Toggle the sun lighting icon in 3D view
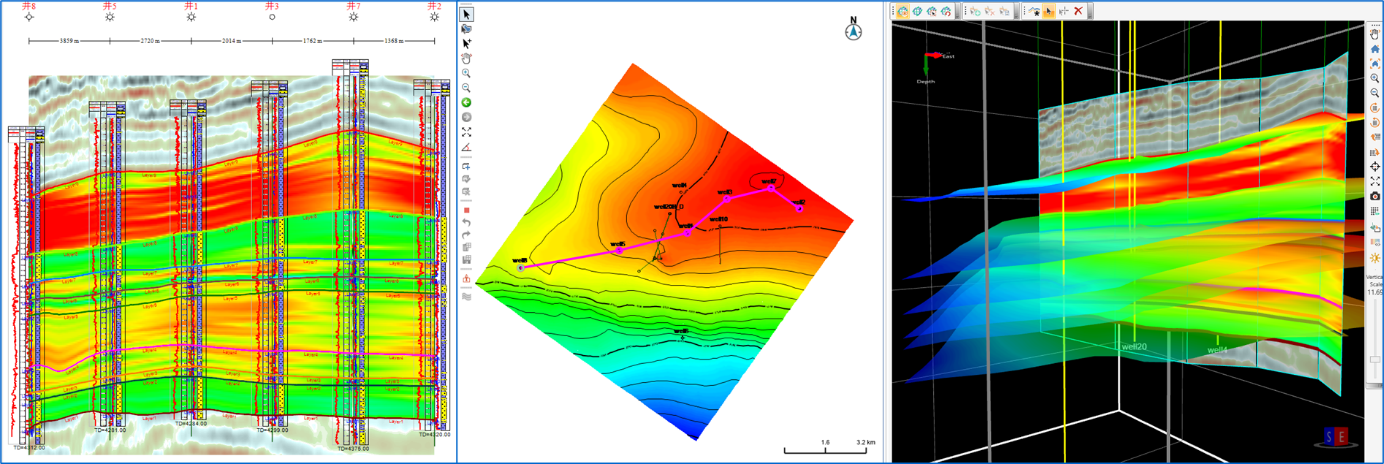 1376,258
